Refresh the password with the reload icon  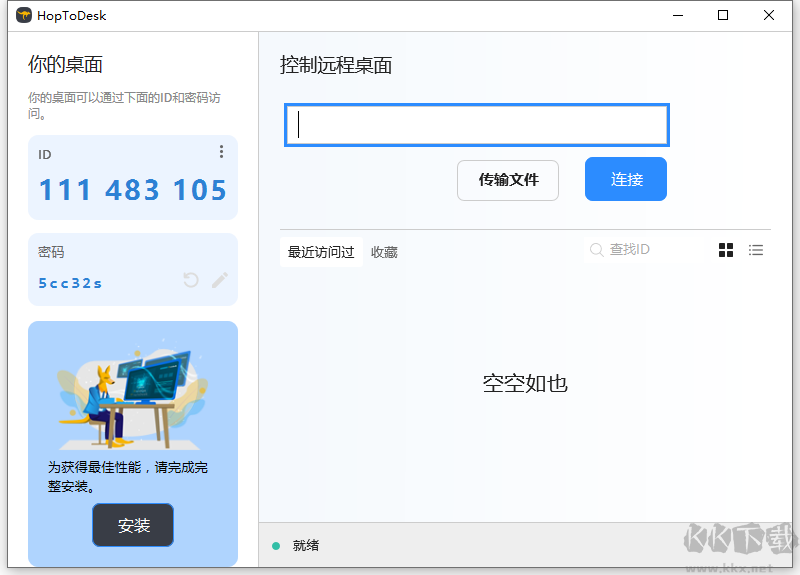191,280
